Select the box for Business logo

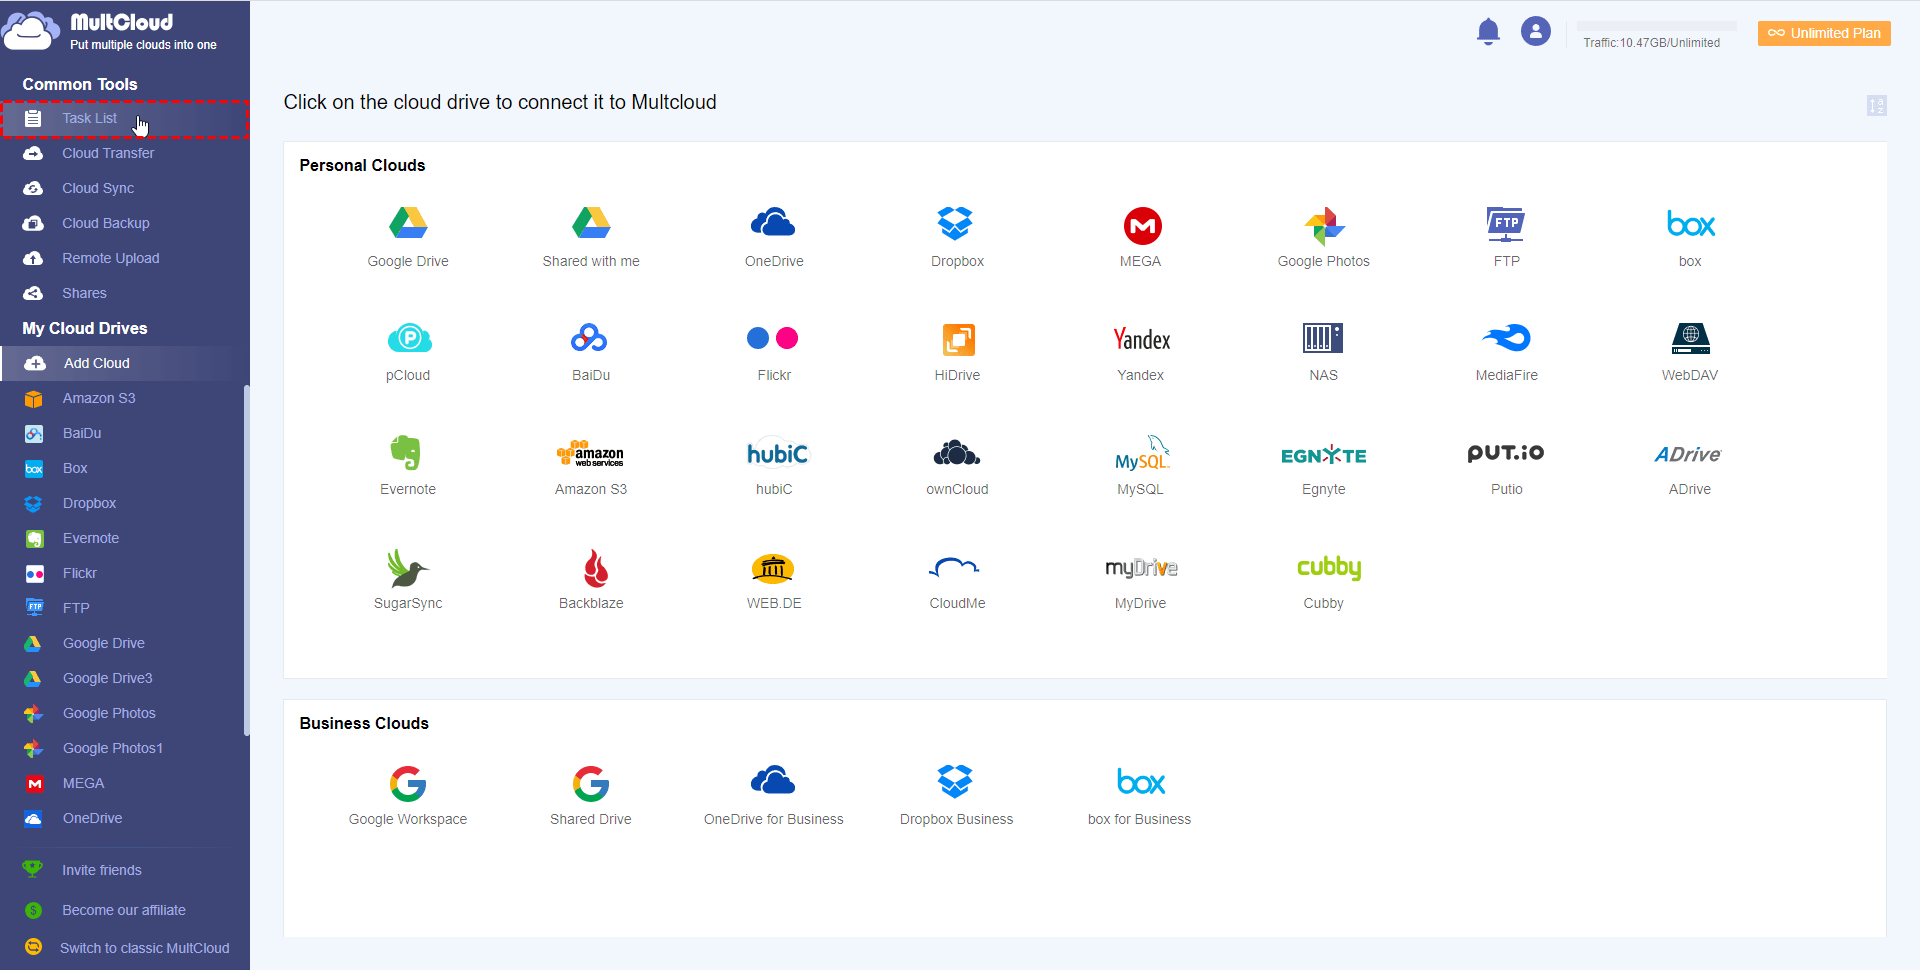pos(1141,781)
